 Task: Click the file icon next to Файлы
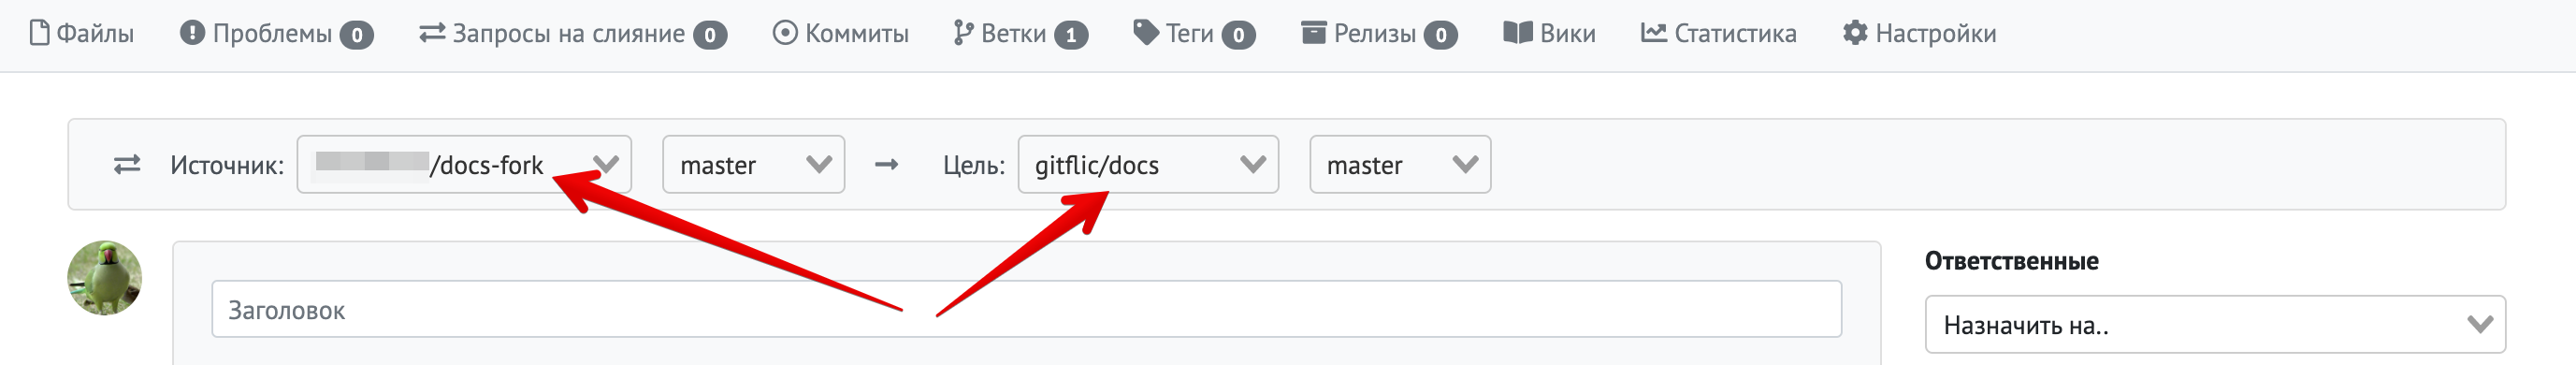[39, 33]
